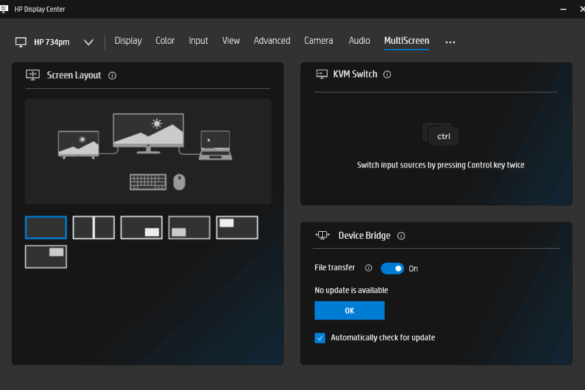
Task: Choose picture-in-picture top-right layout
Action: 46,257
